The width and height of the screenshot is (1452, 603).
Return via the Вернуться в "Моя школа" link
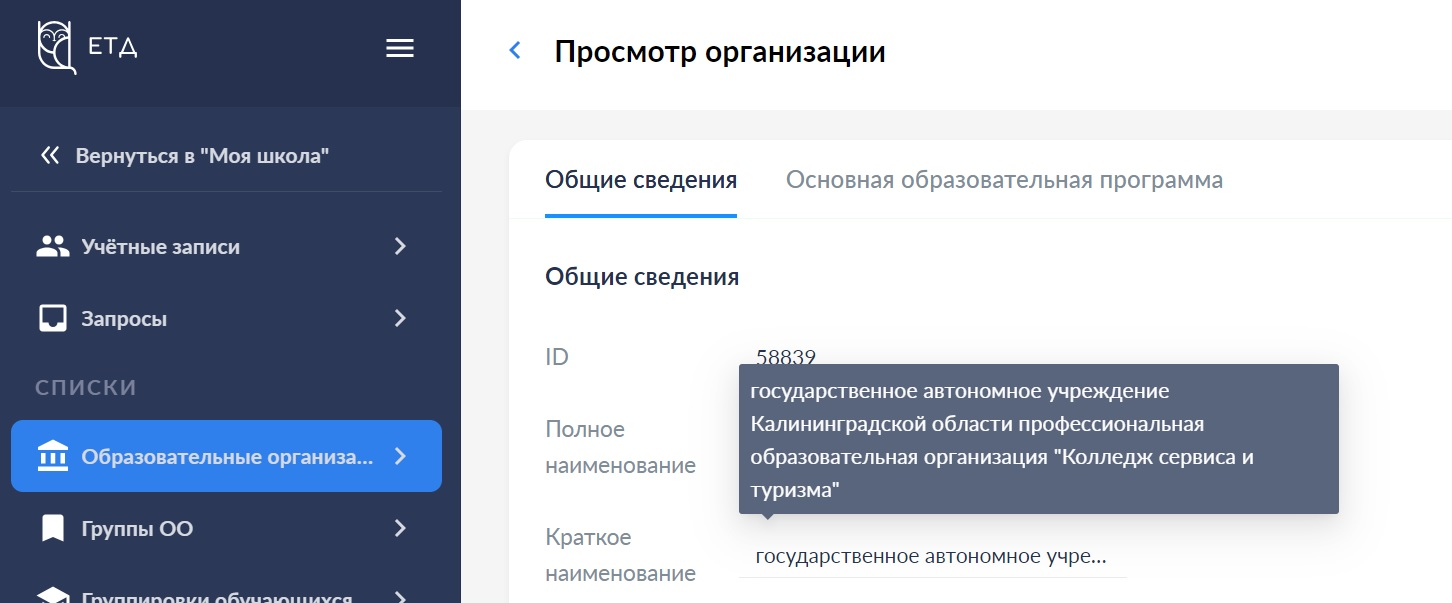click(x=202, y=156)
